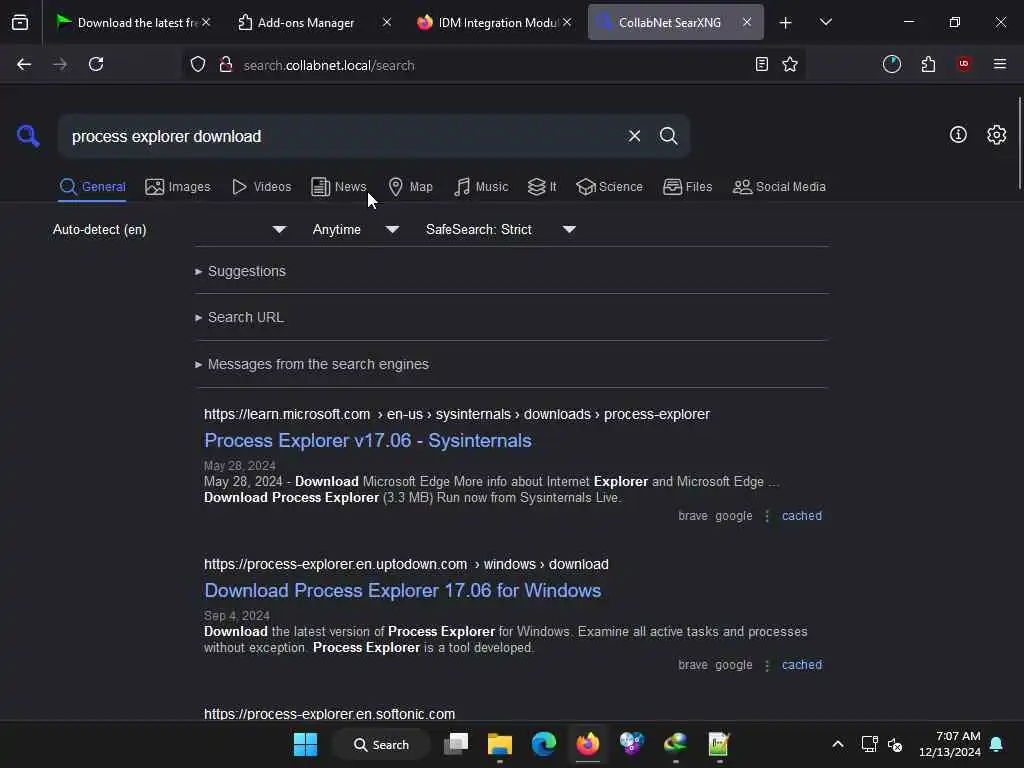Select the Files search category
Viewport: 1024px width, 768px height.
(687, 187)
